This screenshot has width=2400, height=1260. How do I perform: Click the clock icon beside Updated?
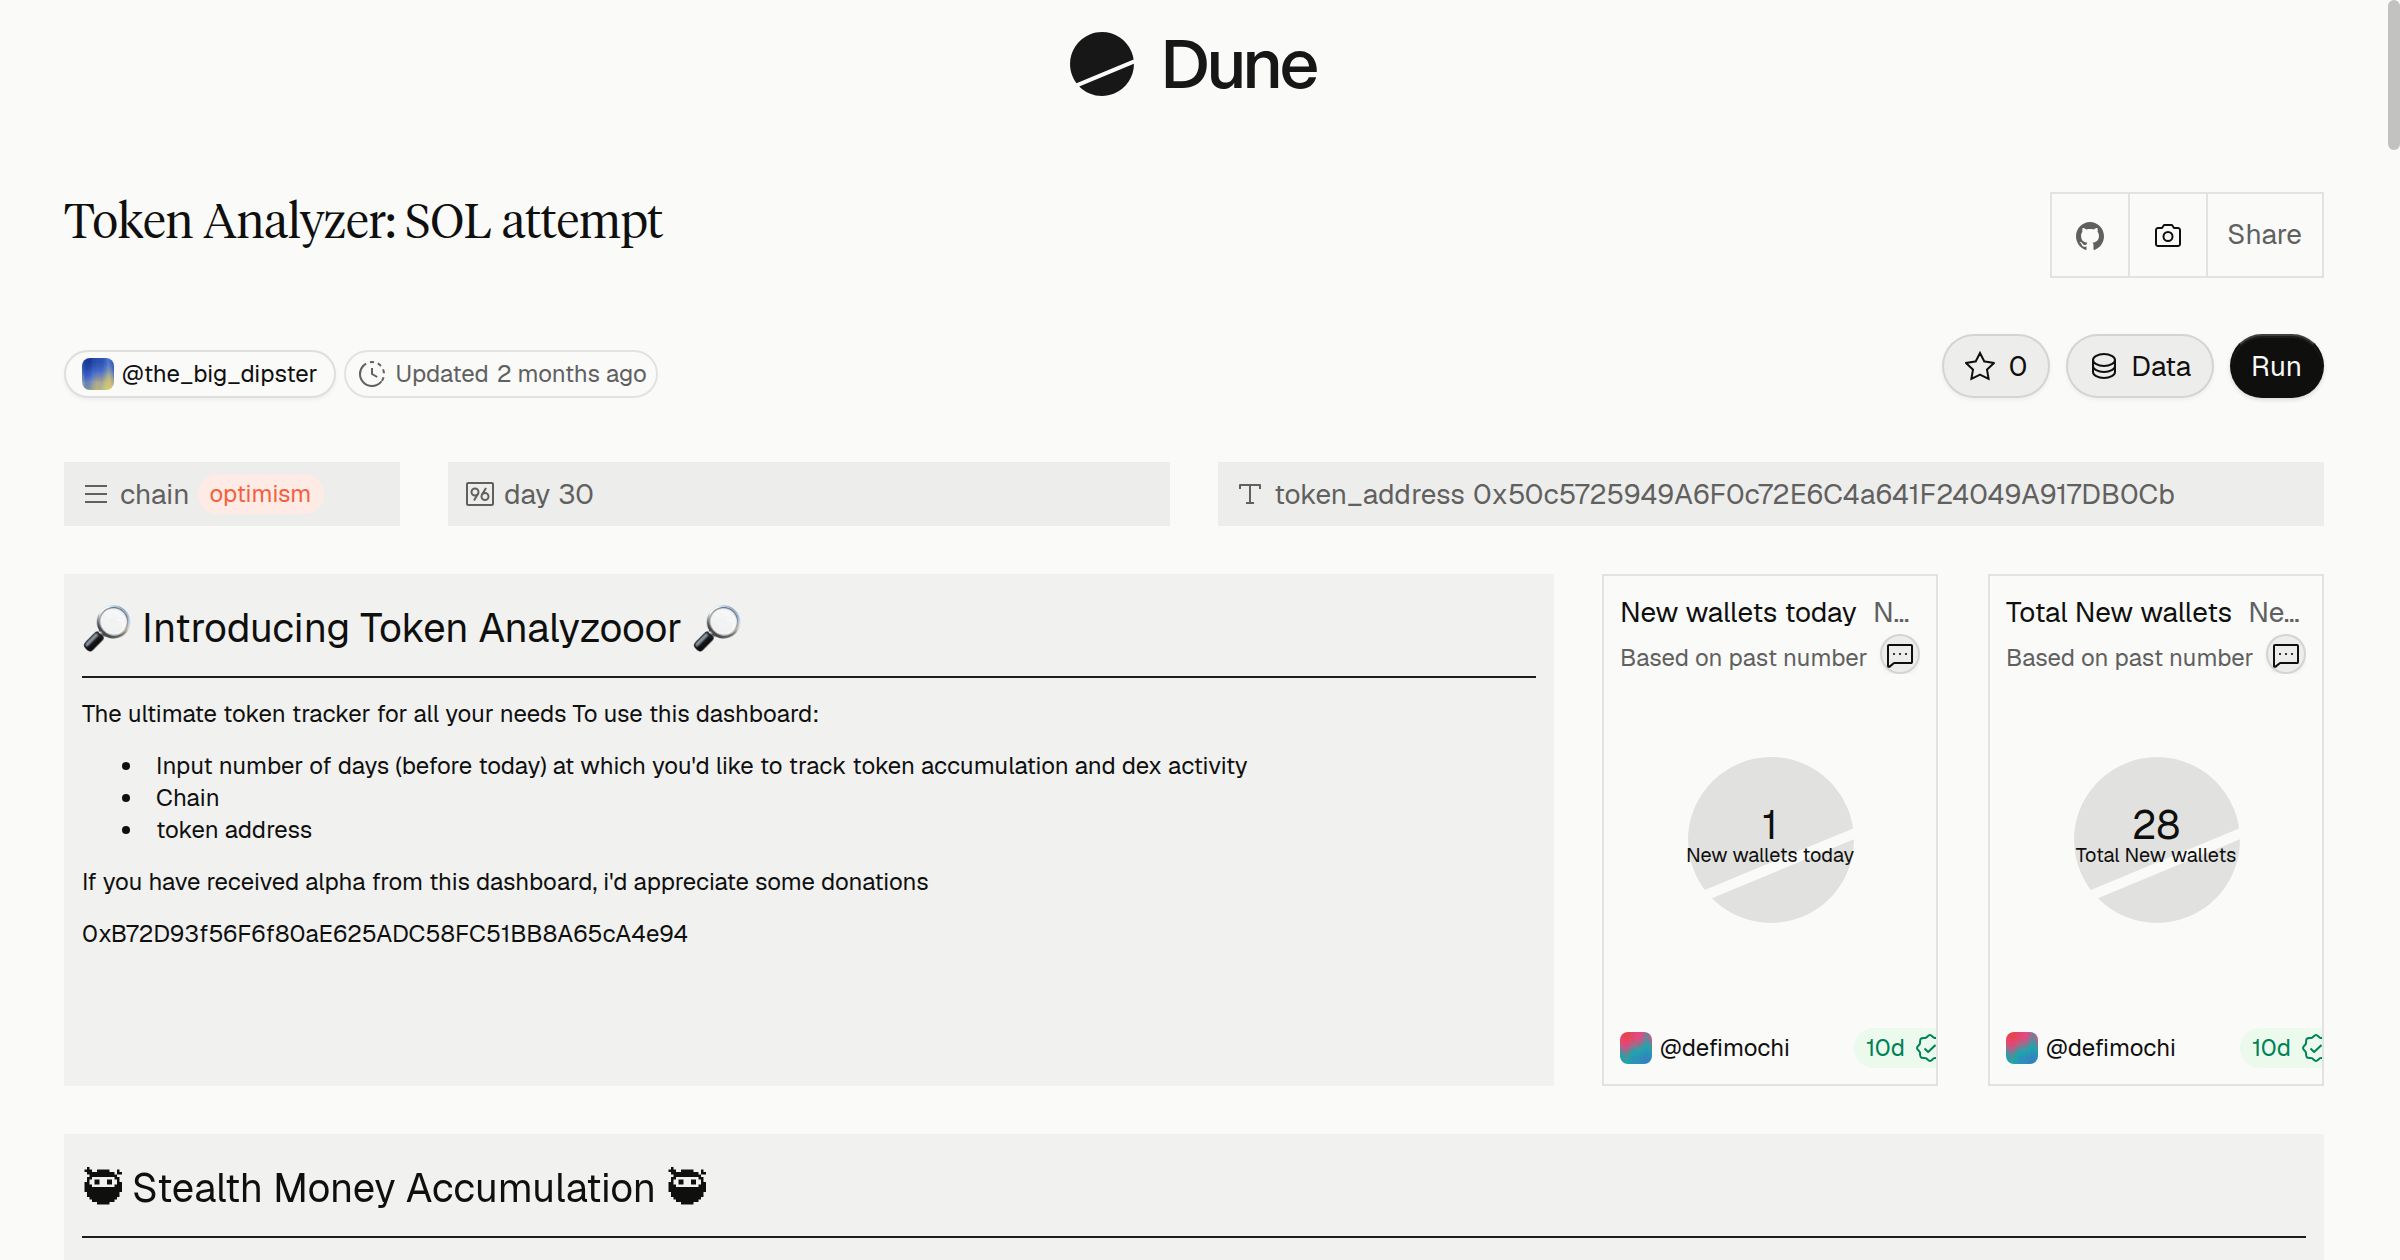click(x=372, y=374)
